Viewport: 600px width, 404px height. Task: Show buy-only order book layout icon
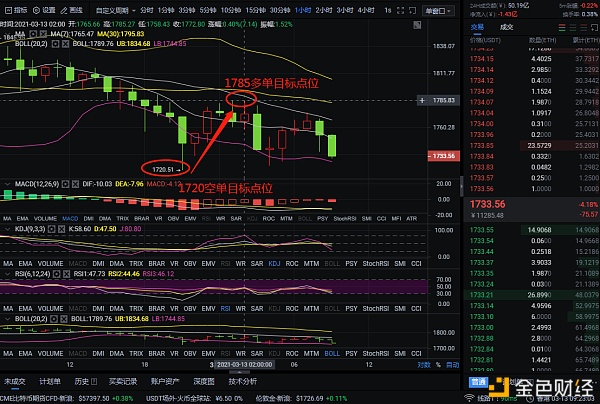[x=573, y=28]
